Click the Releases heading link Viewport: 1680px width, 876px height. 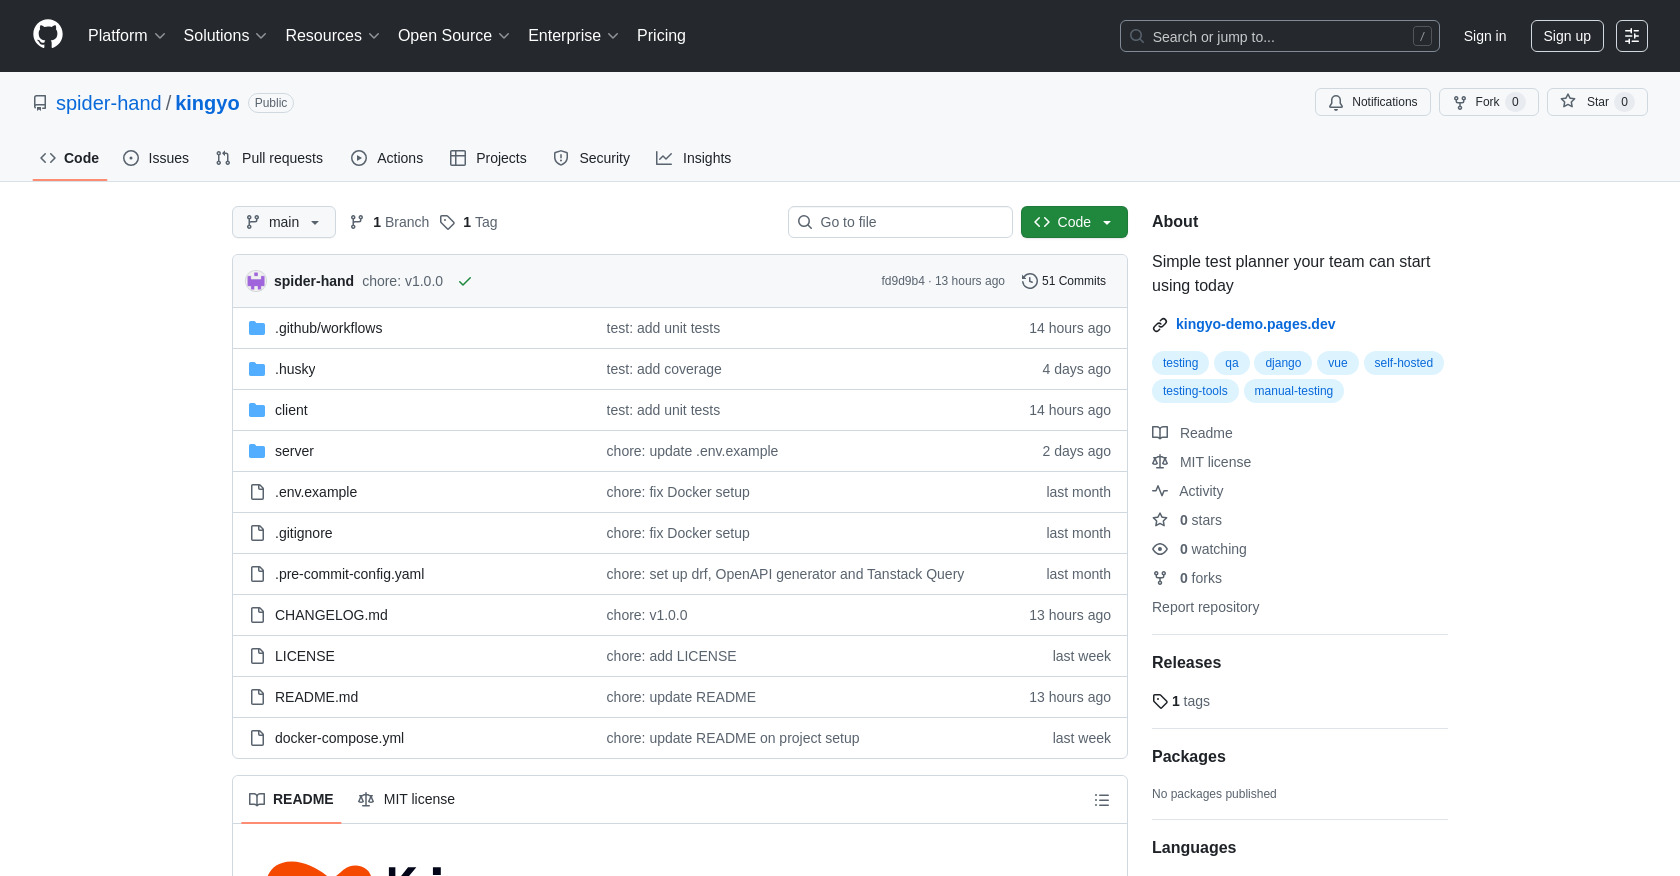(1186, 663)
